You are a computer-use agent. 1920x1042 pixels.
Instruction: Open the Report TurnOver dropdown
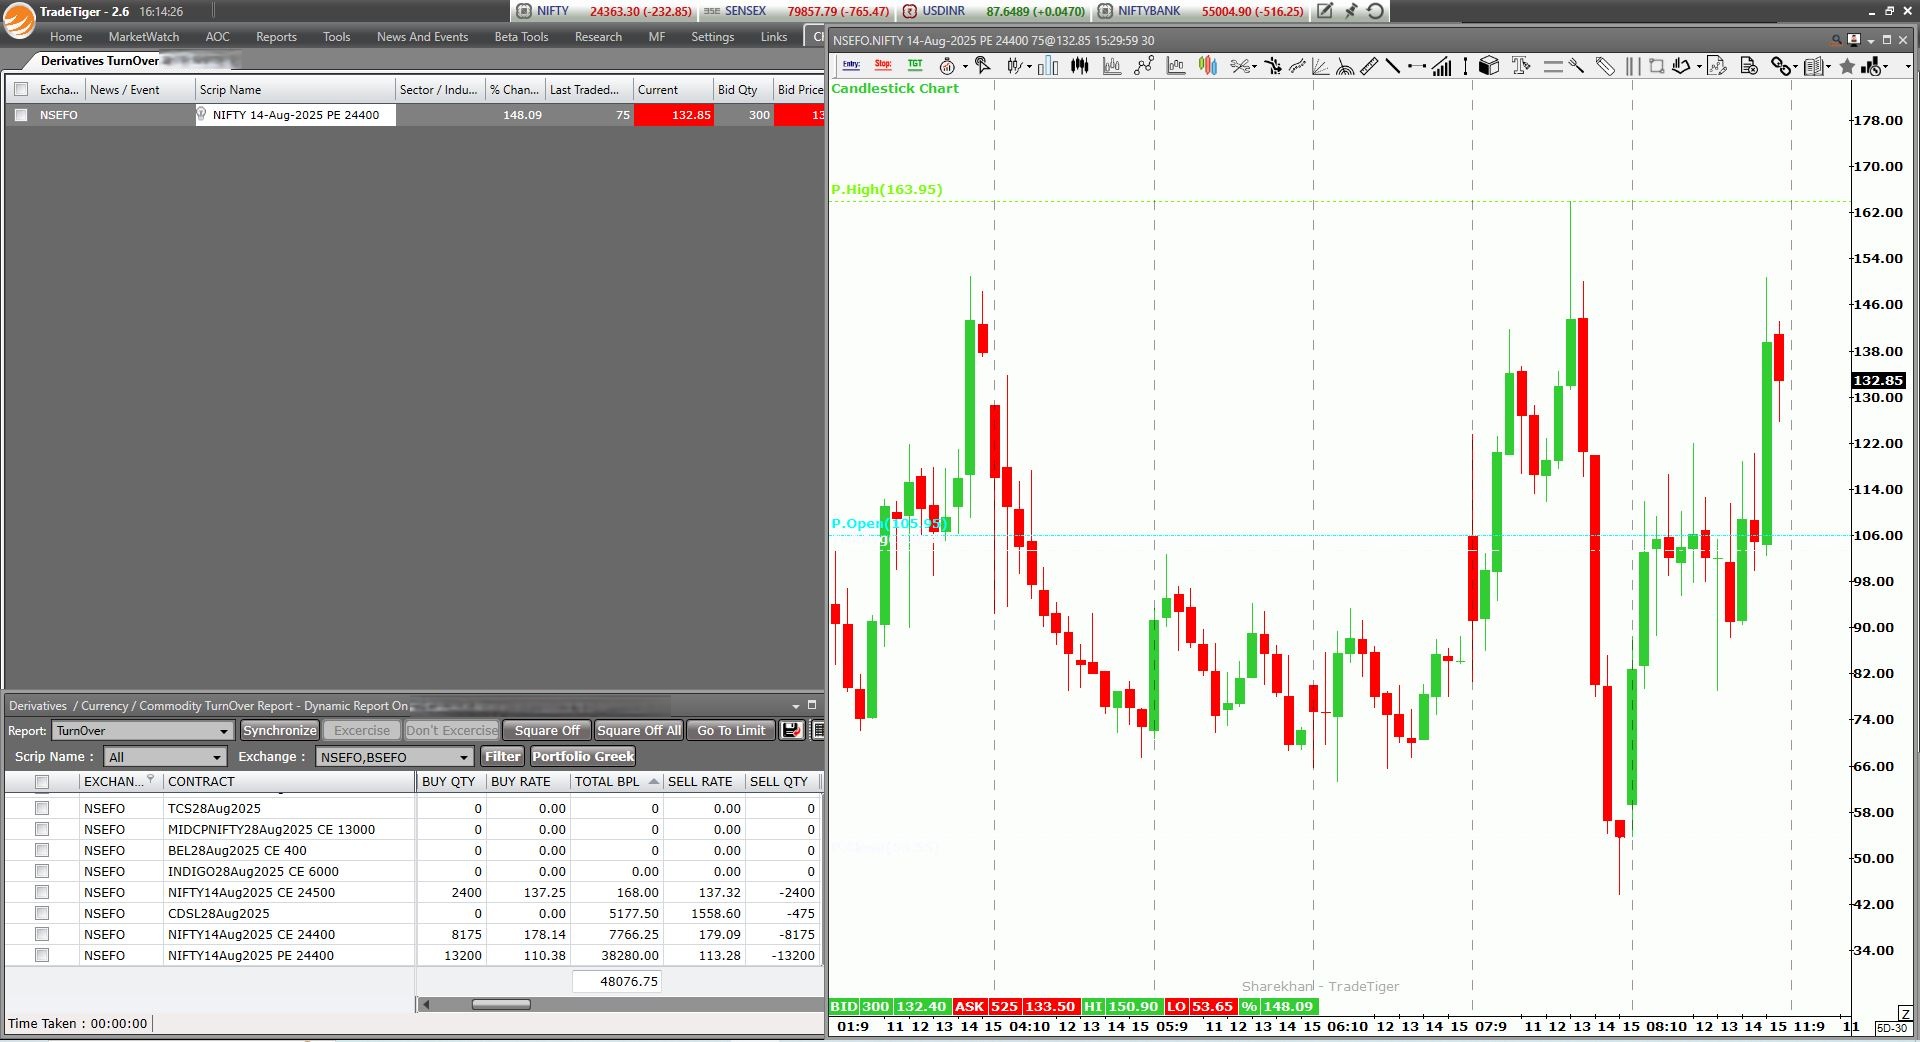(x=143, y=731)
